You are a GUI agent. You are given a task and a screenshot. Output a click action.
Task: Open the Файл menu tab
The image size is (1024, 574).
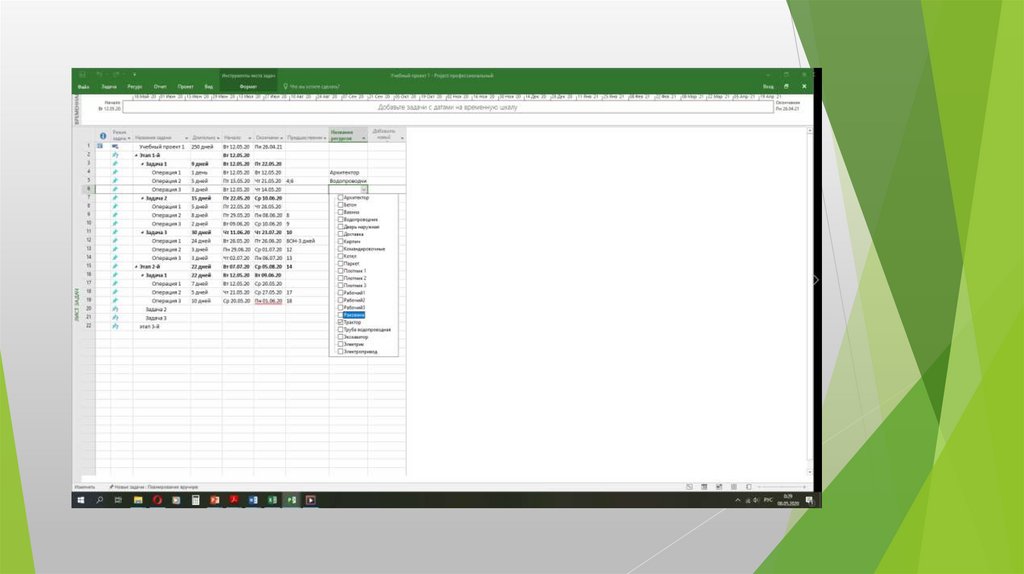[x=84, y=86]
